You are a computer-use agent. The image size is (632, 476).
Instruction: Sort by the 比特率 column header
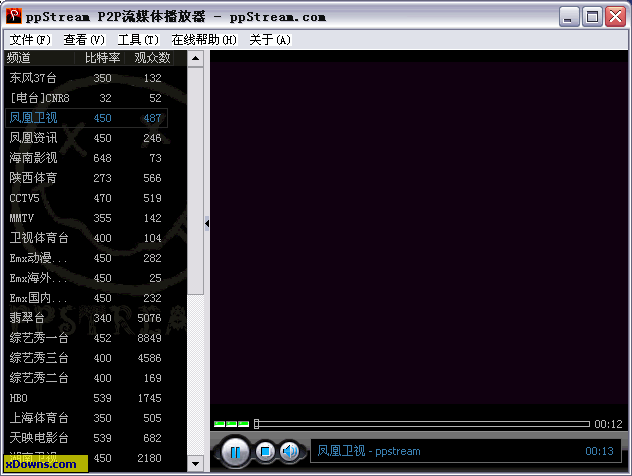coord(100,58)
